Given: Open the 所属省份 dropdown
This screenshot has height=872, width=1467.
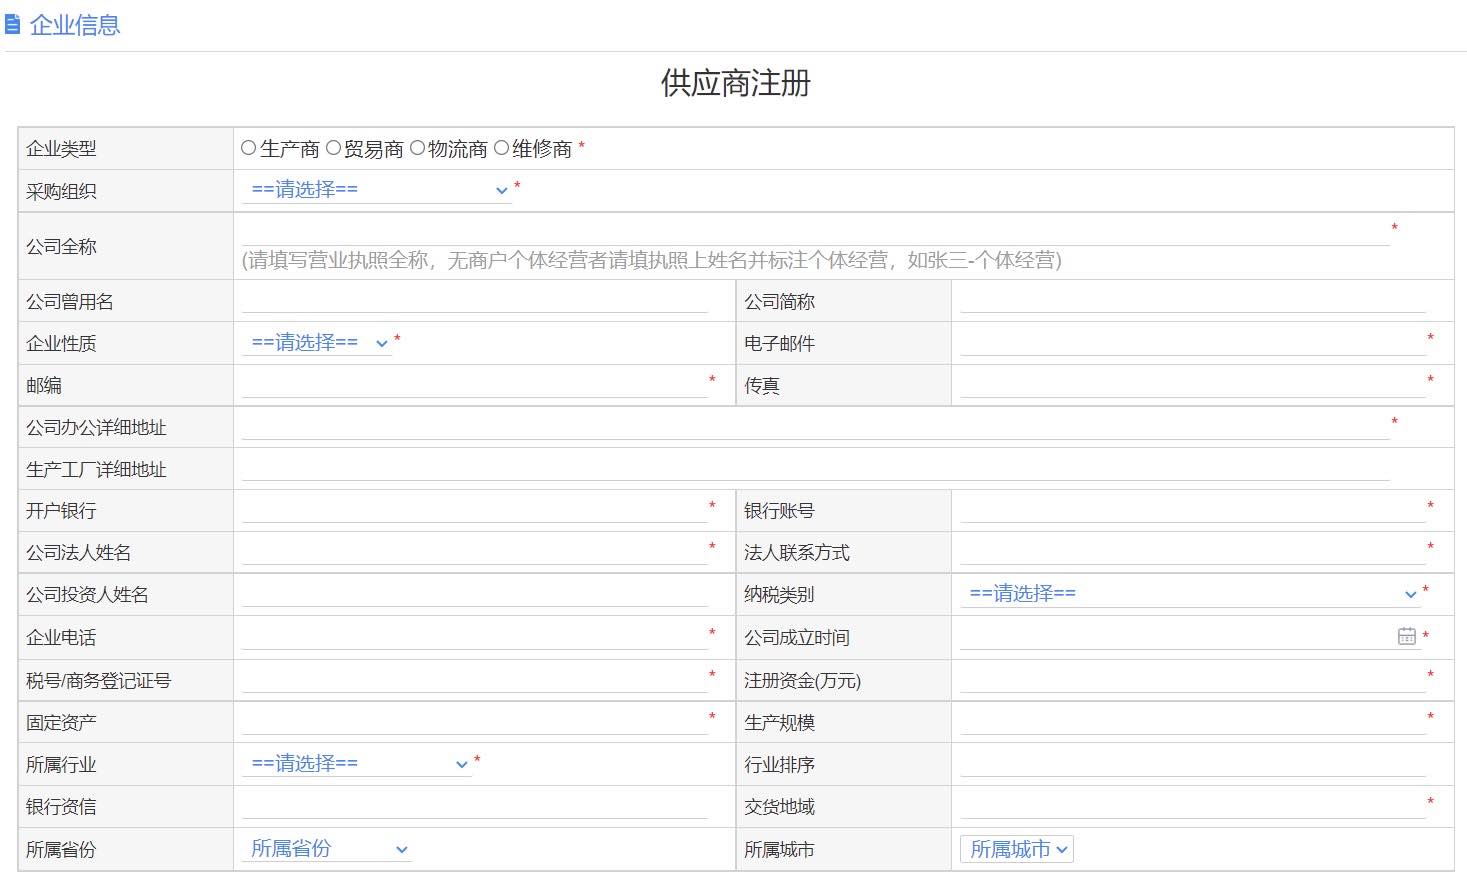Looking at the screenshot, I should pos(327,849).
